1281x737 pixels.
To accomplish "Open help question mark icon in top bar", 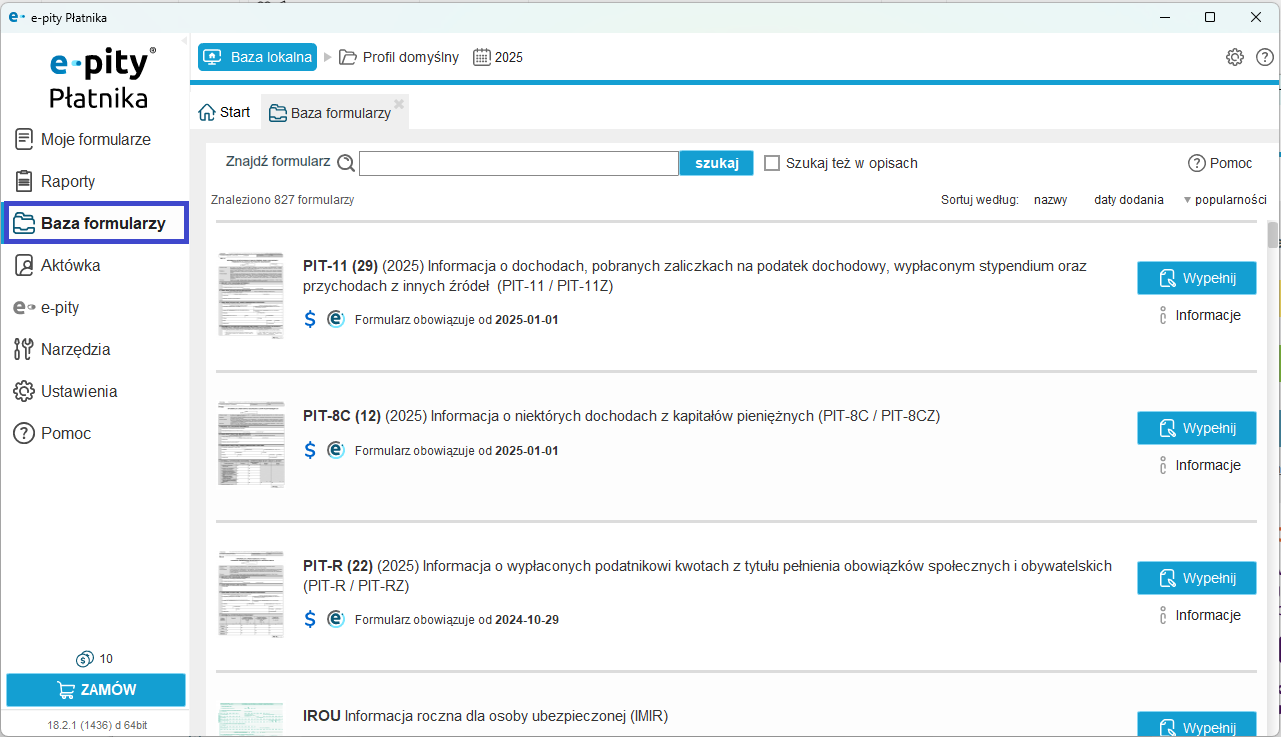I will (x=1264, y=57).
